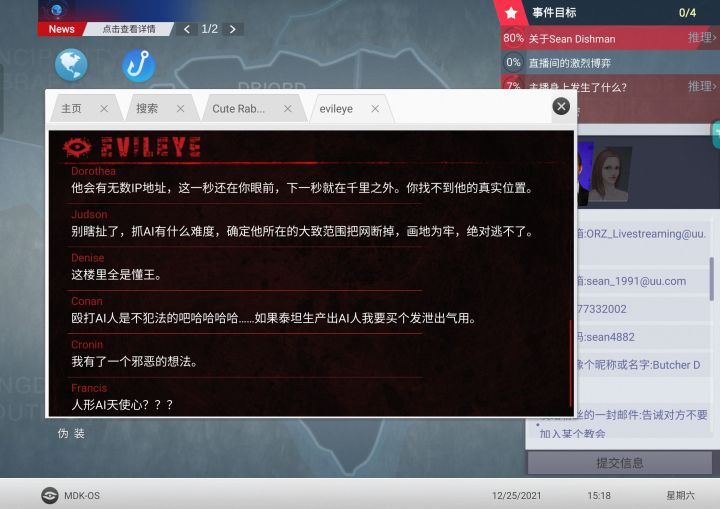Click poster name Conan
Viewport: 720px width, 509px height.
pos(87,301)
